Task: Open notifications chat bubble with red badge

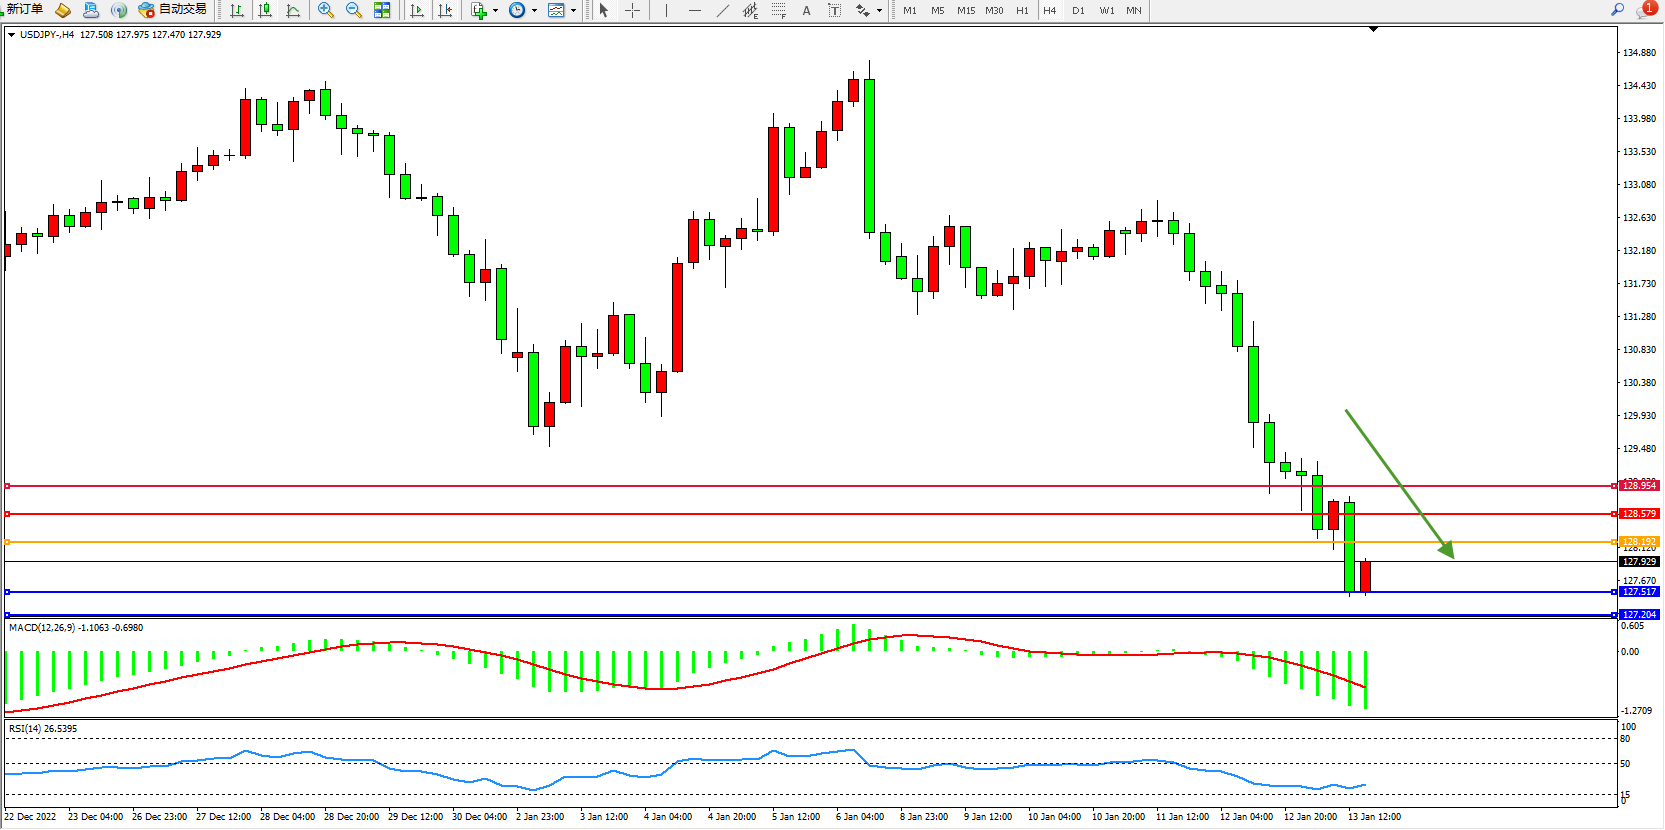Action: [x=1645, y=10]
